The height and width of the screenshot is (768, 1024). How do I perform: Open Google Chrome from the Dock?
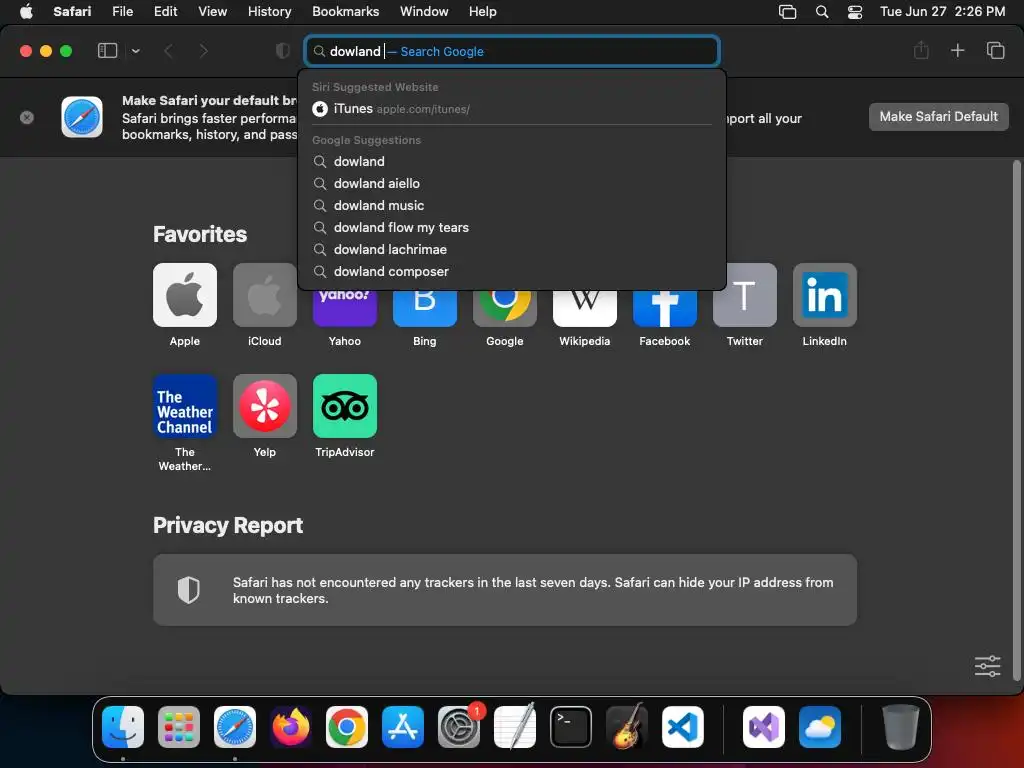(x=347, y=727)
